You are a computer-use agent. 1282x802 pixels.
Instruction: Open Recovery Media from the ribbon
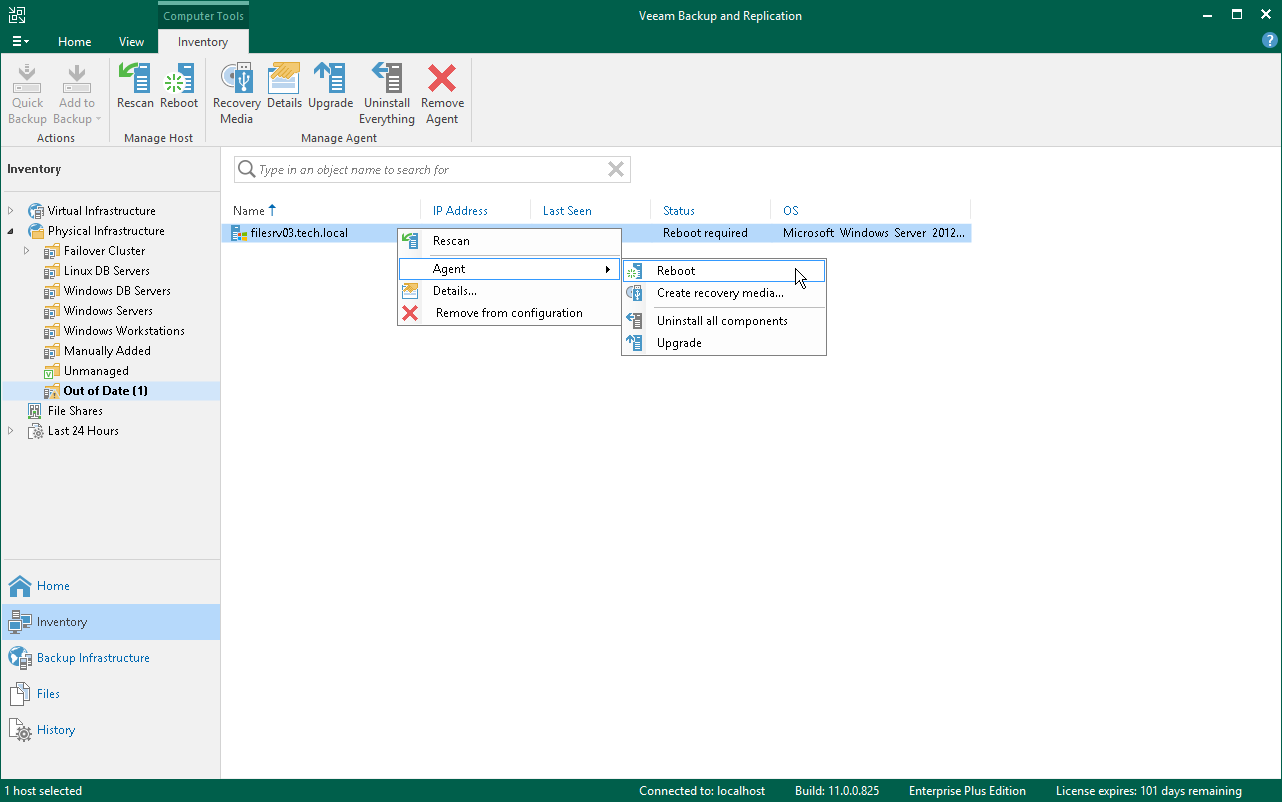click(x=237, y=94)
